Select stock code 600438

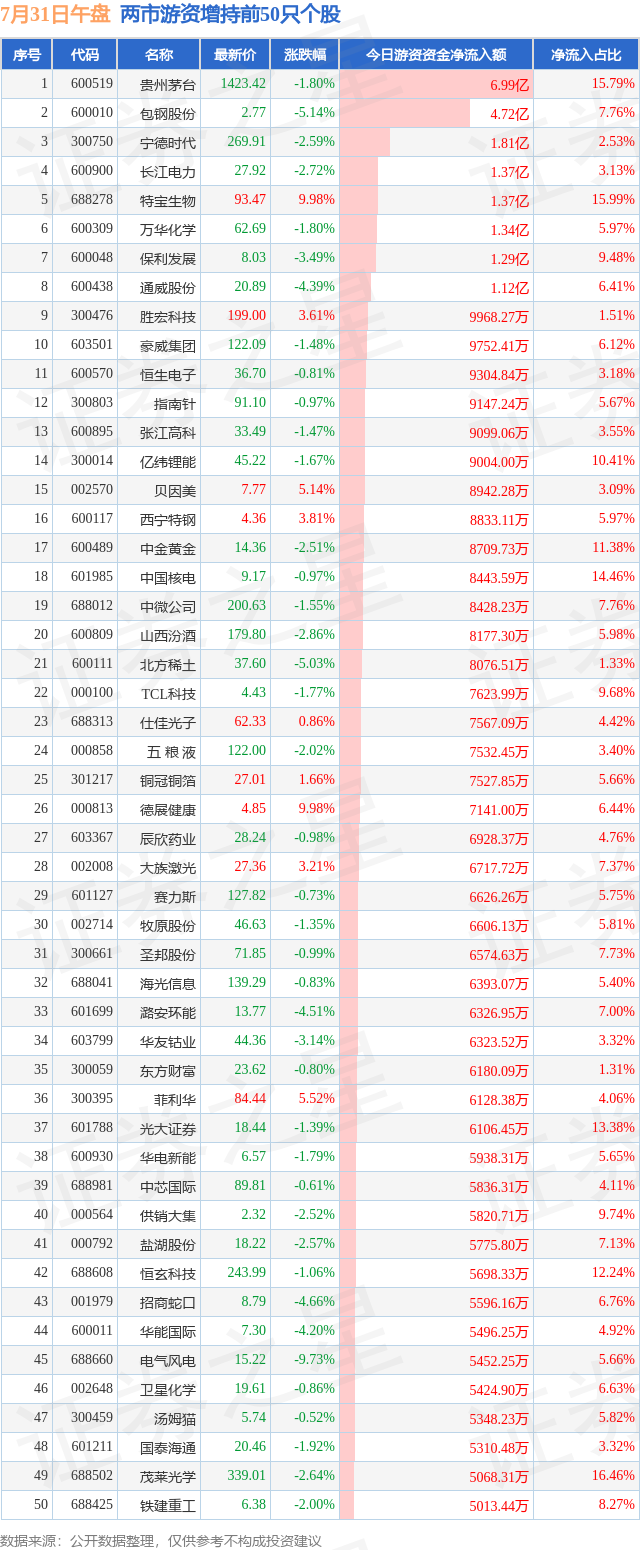(92, 287)
